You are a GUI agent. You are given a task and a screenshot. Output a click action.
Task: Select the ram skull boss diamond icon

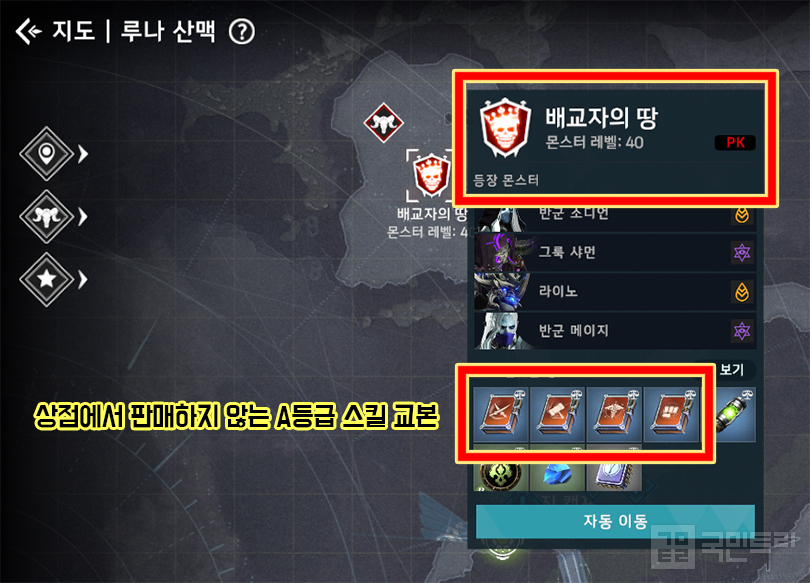click(46, 216)
